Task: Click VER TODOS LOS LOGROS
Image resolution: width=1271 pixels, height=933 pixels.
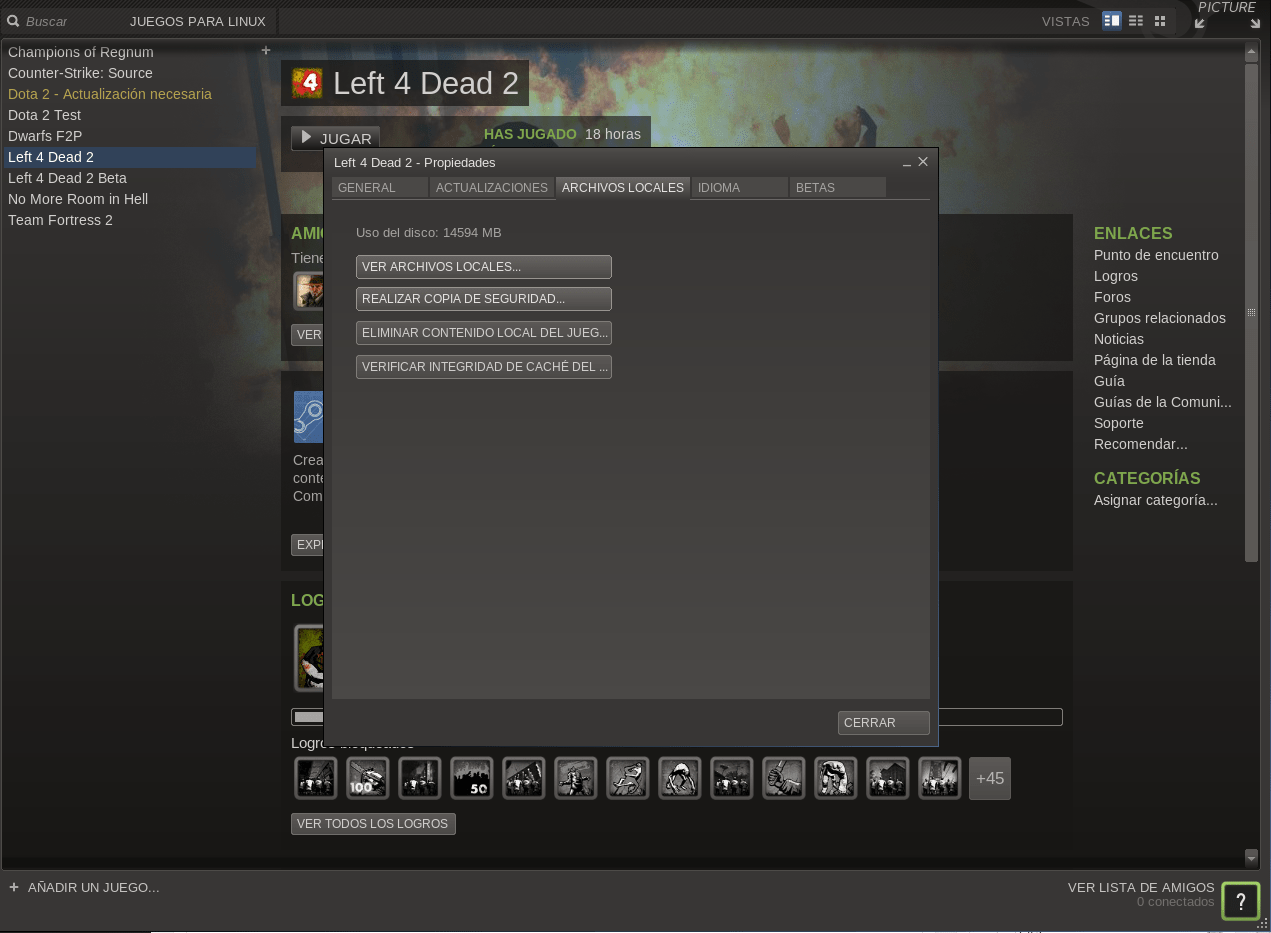Action: point(373,824)
